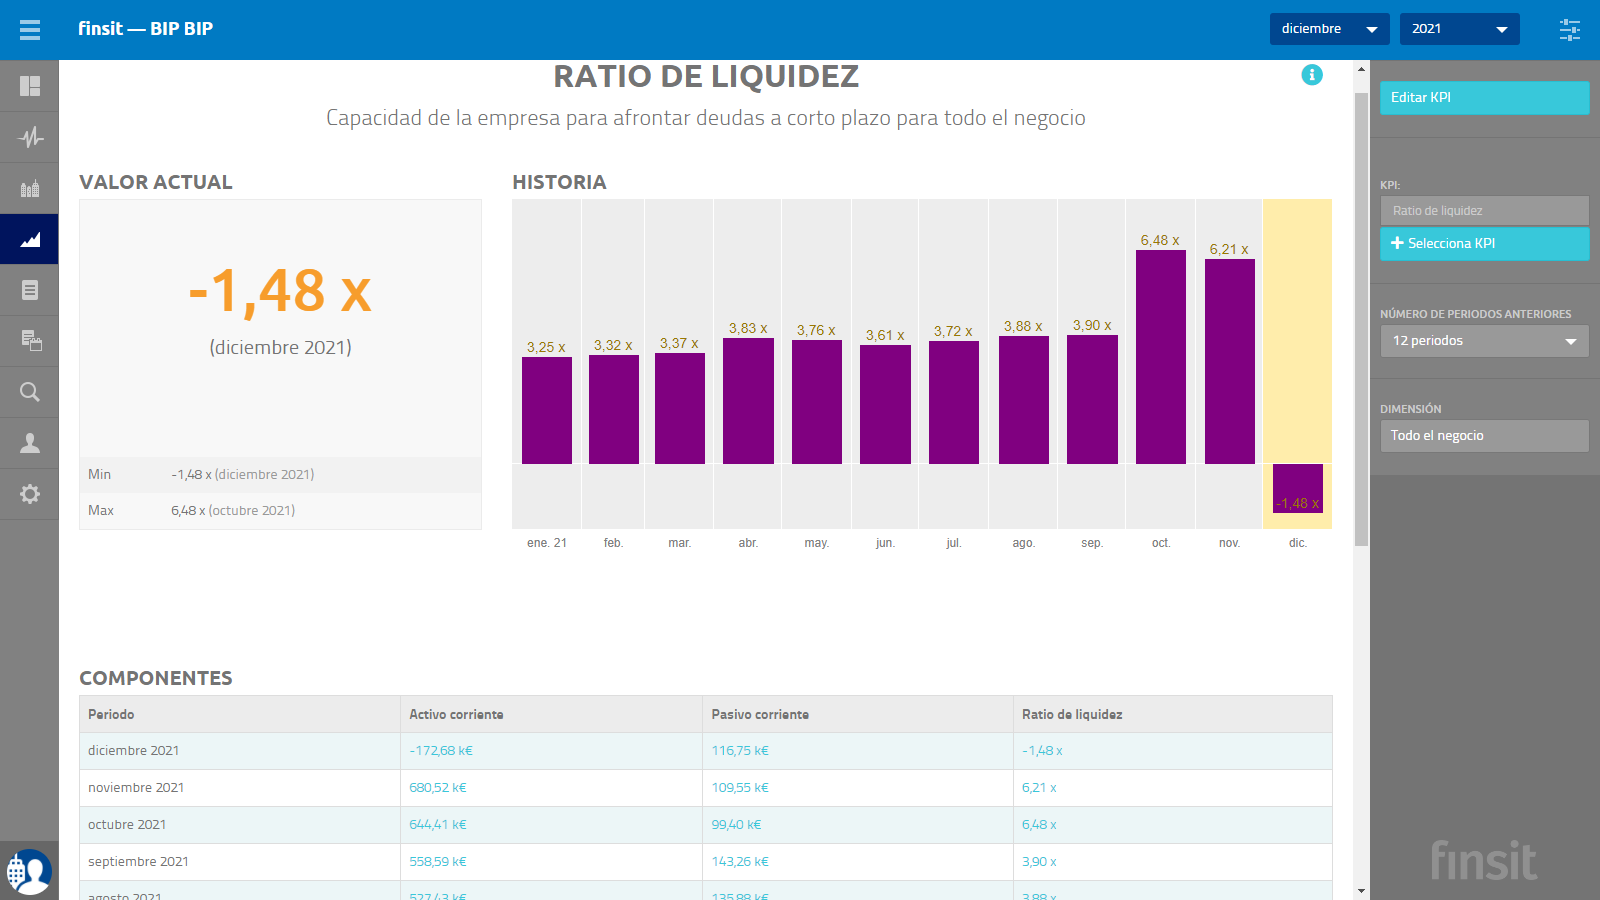Open the month dropdown showing diciembre
This screenshot has width=1600, height=900.
pyautogui.click(x=1330, y=29)
